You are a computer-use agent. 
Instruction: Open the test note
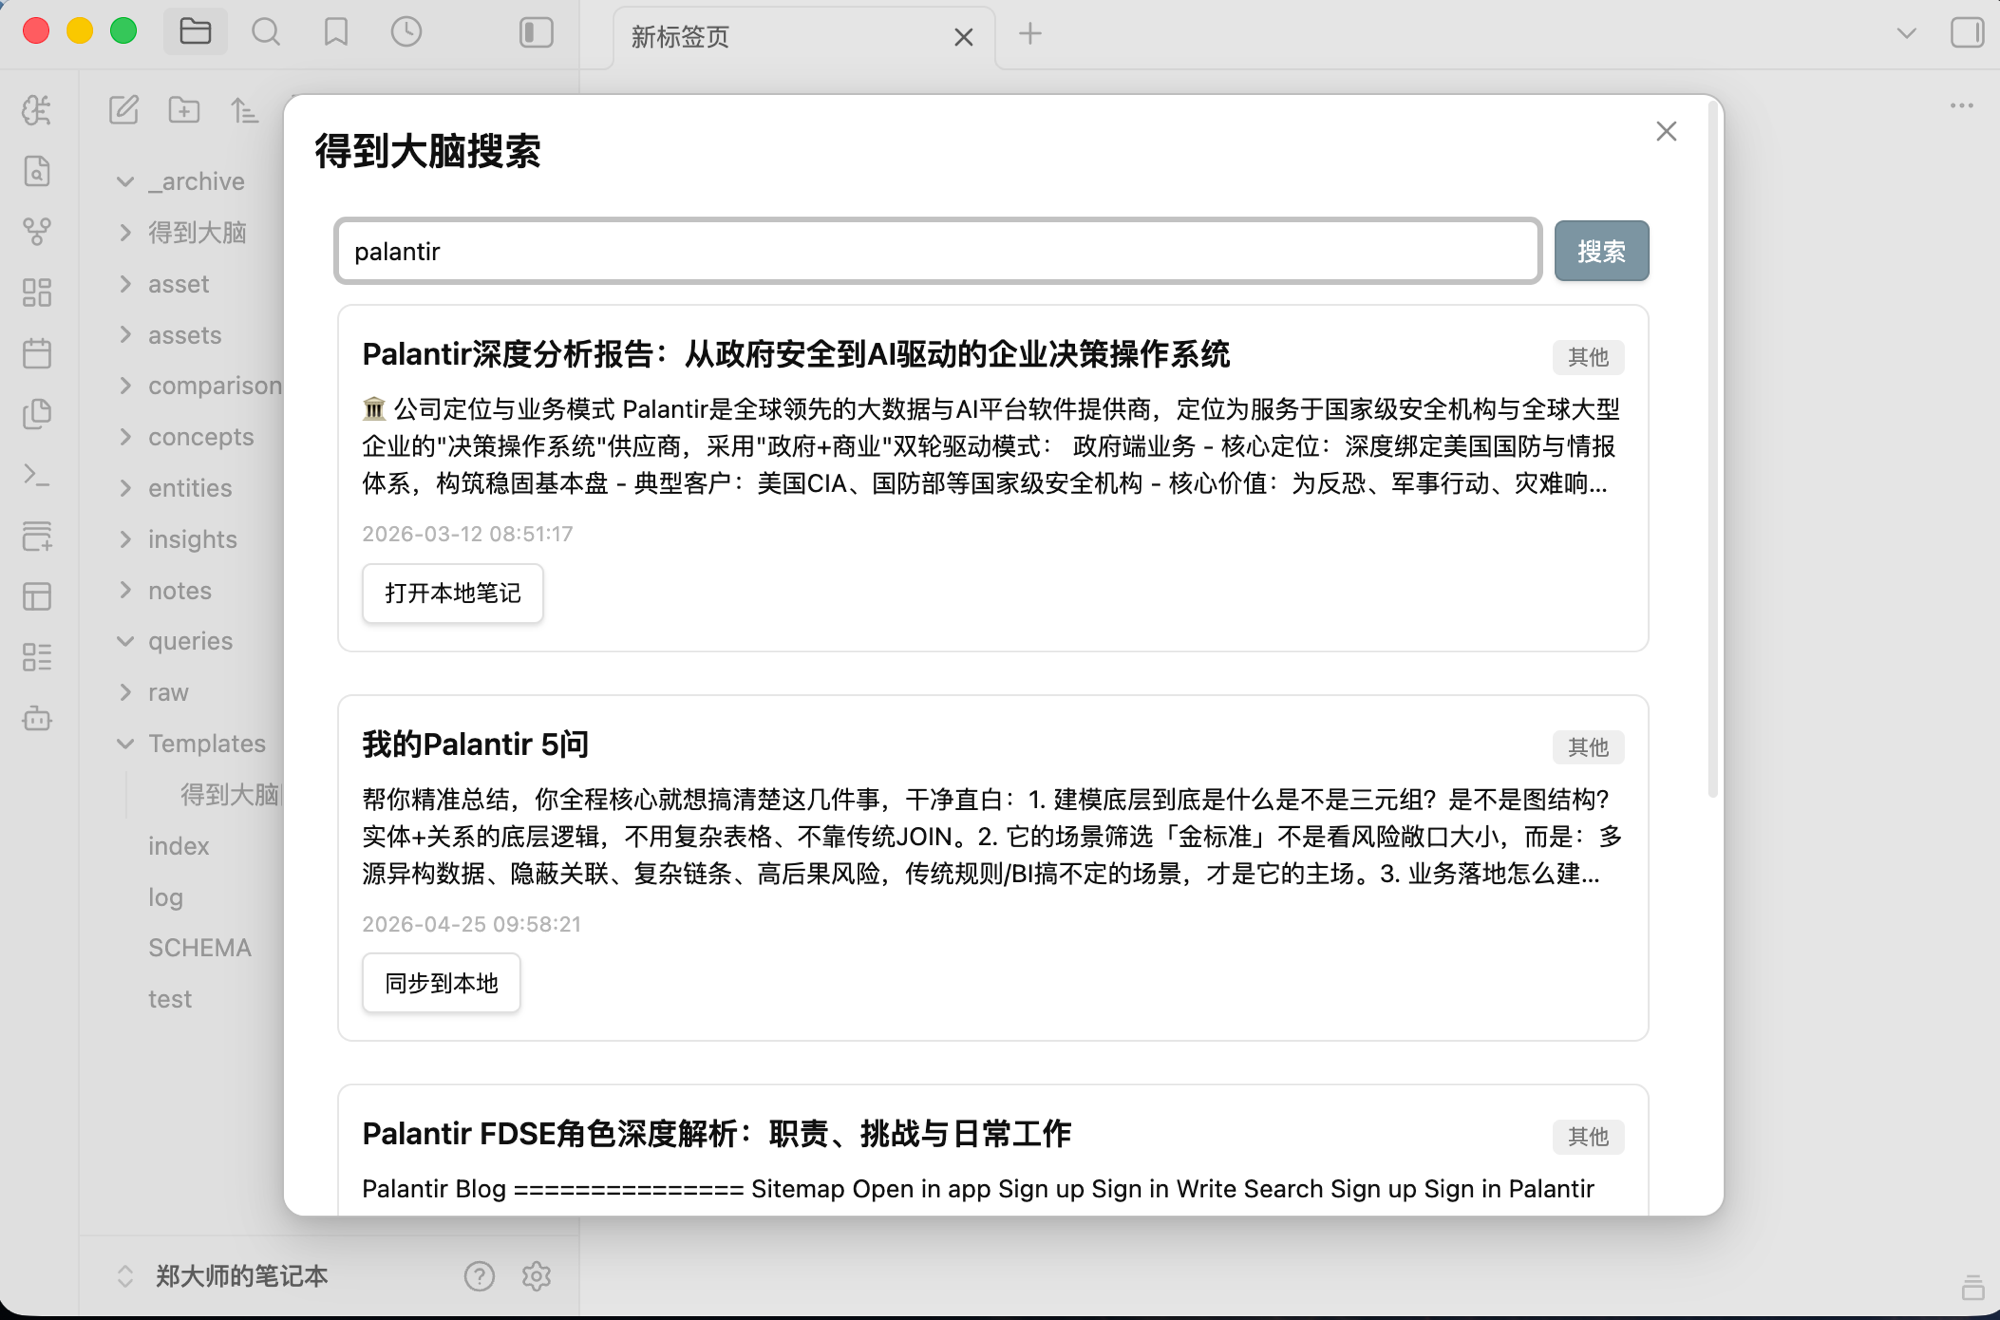[x=170, y=999]
